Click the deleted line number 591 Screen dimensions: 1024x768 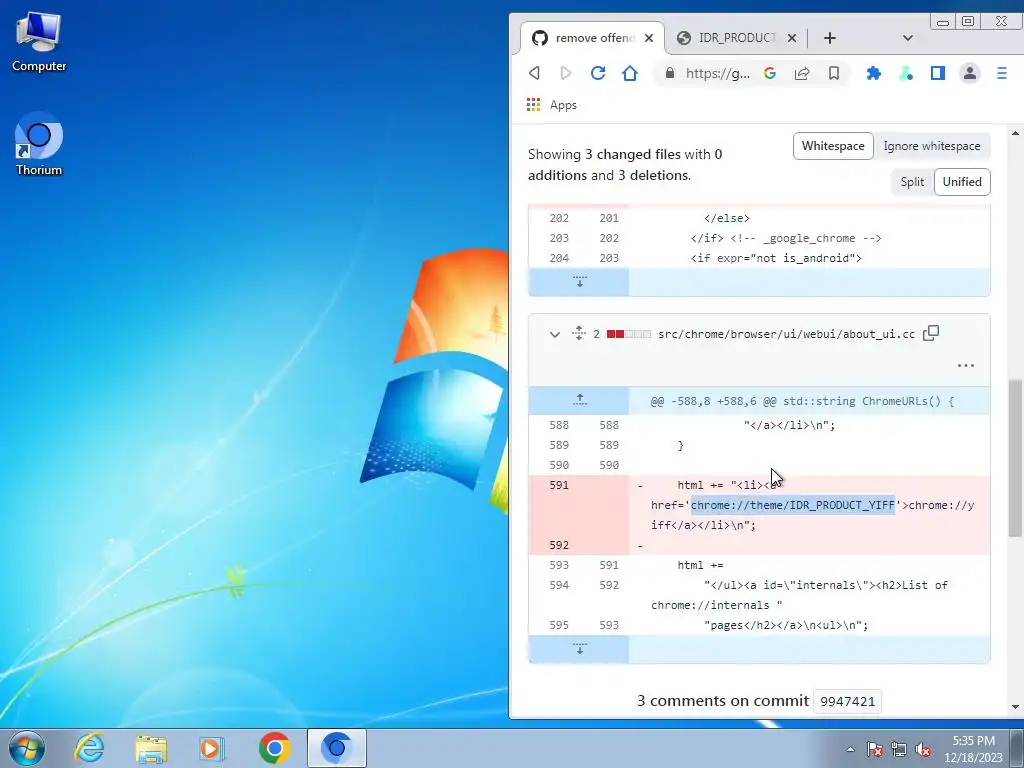pyautogui.click(x=559, y=485)
